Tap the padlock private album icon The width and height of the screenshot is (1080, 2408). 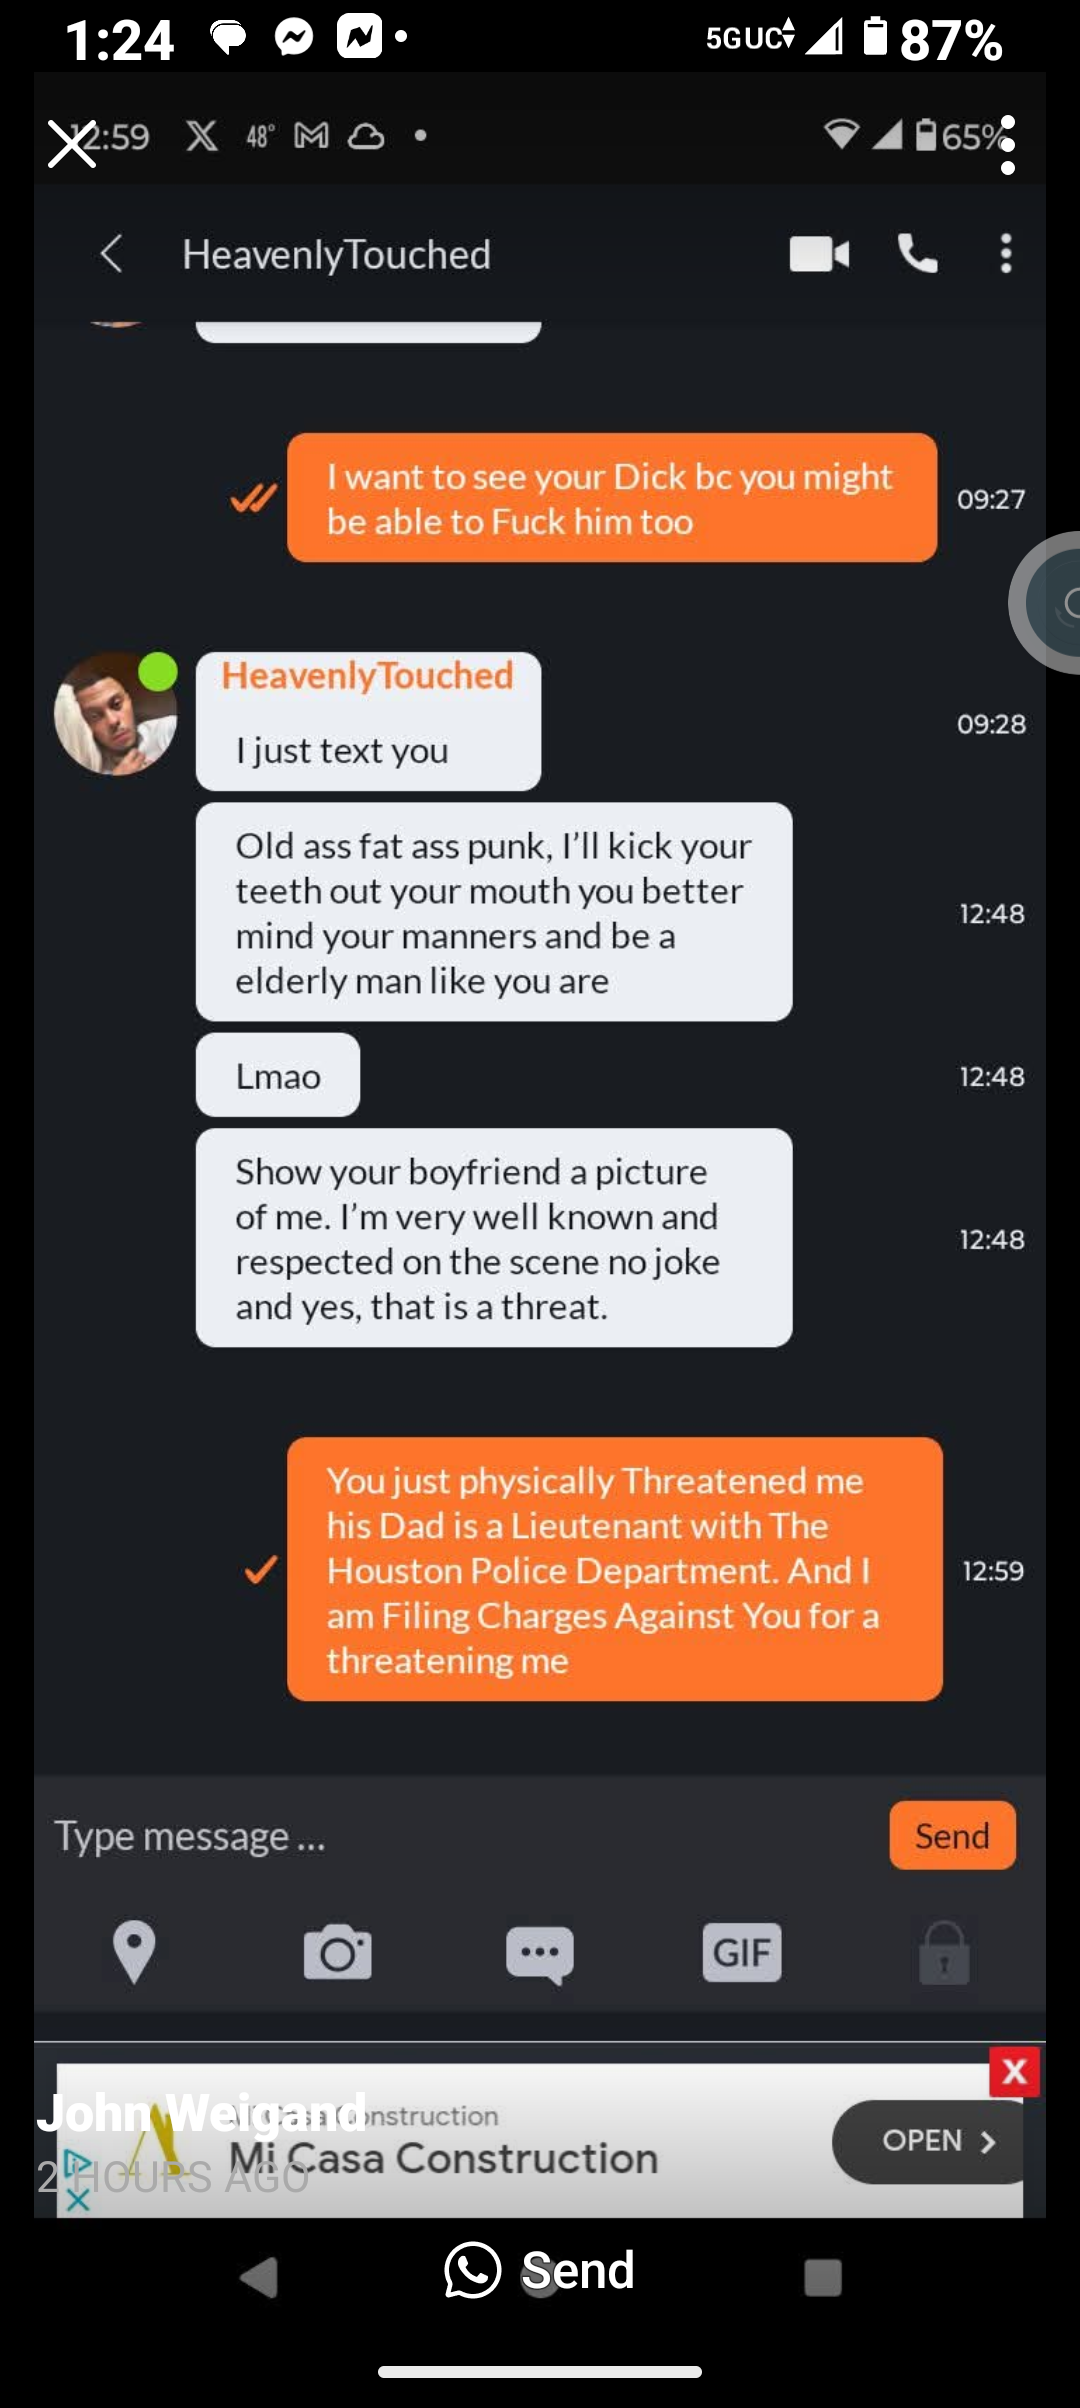944,1951
